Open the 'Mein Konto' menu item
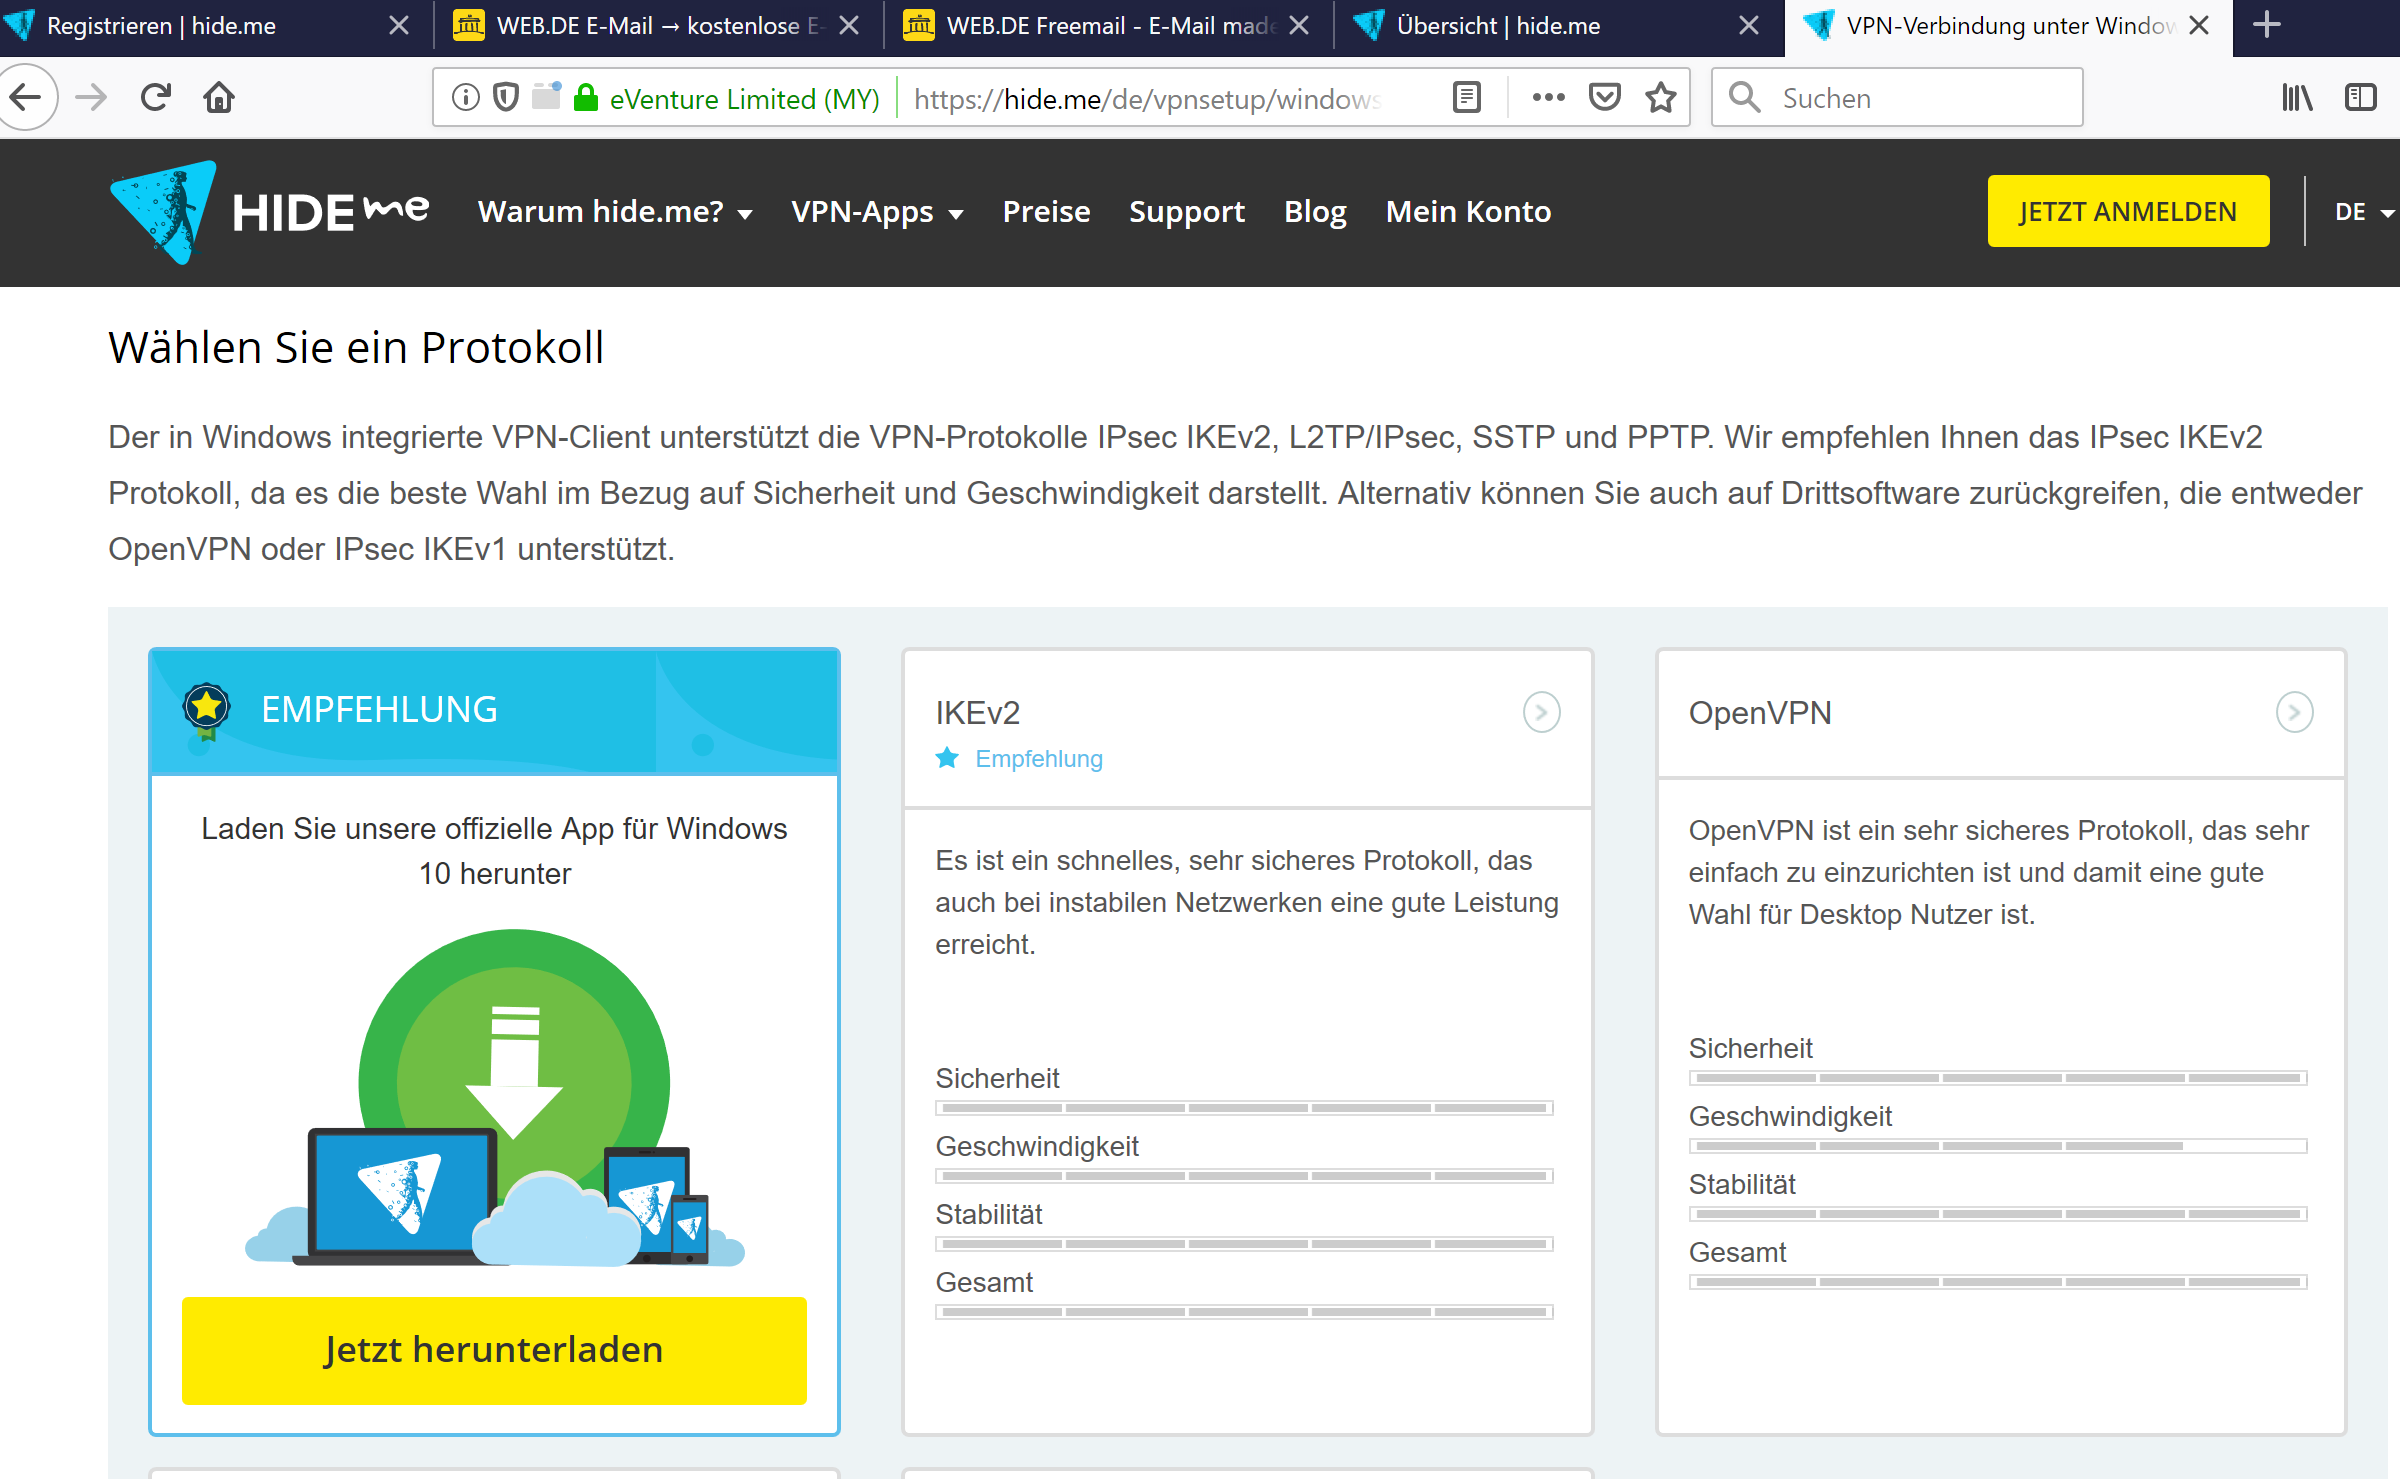 point(1468,212)
